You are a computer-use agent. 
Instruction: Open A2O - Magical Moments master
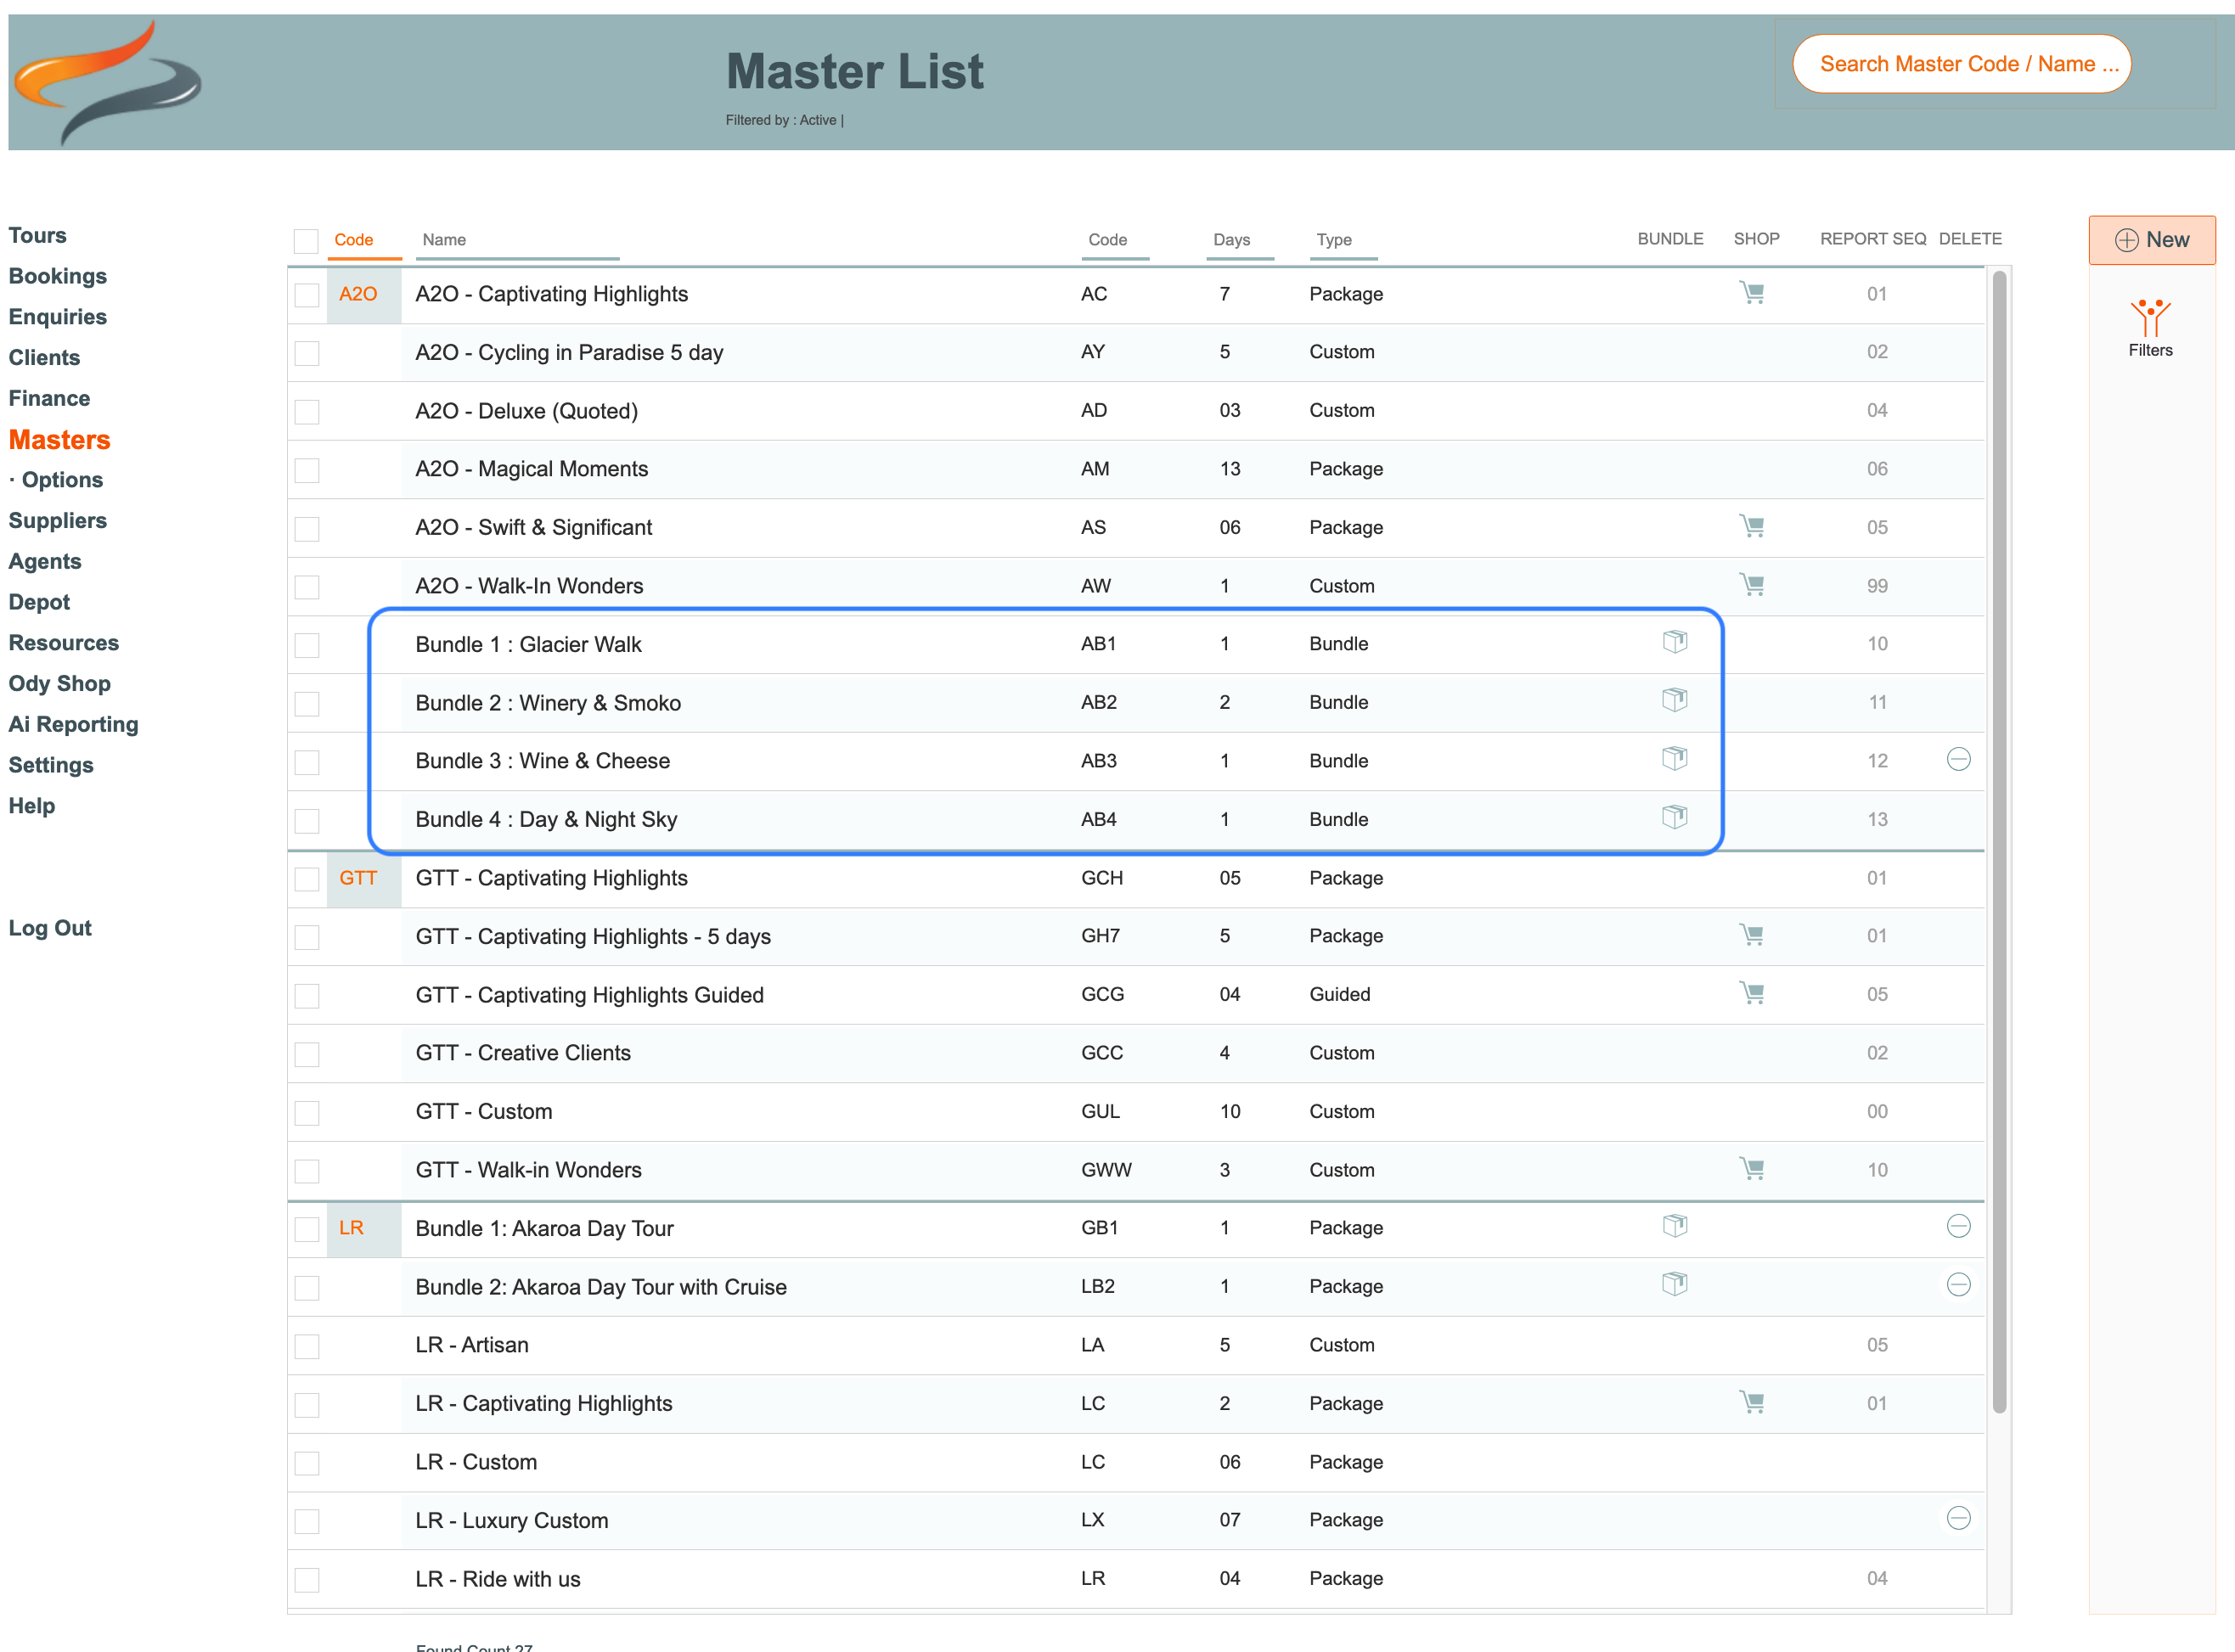(x=532, y=469)
